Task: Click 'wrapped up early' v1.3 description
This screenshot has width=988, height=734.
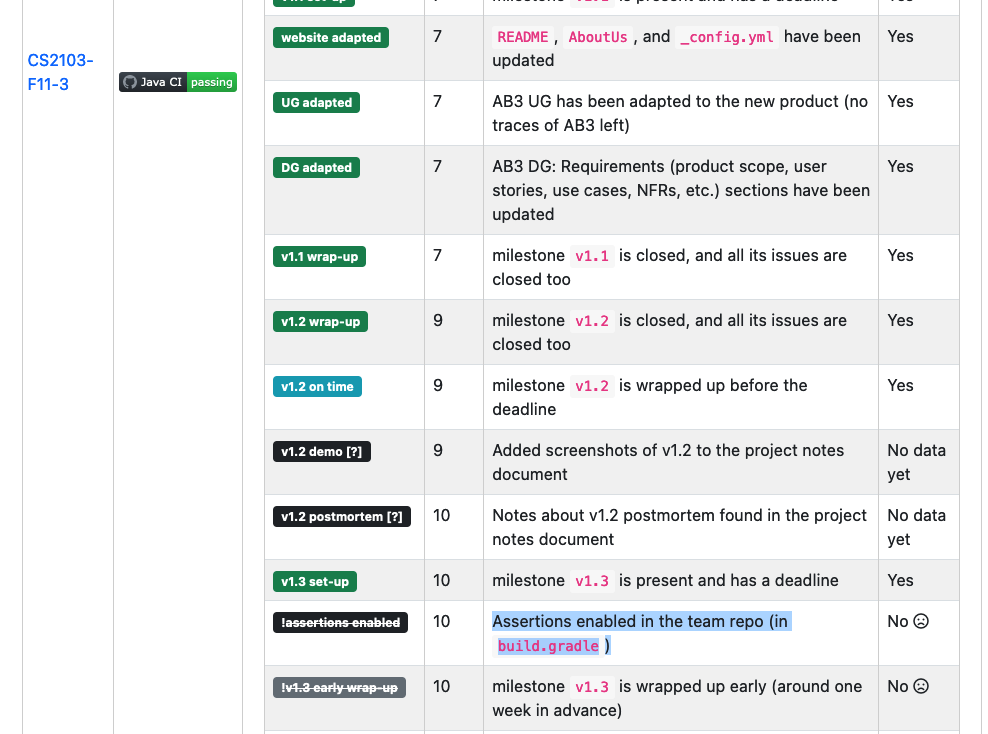Action: 677,698
